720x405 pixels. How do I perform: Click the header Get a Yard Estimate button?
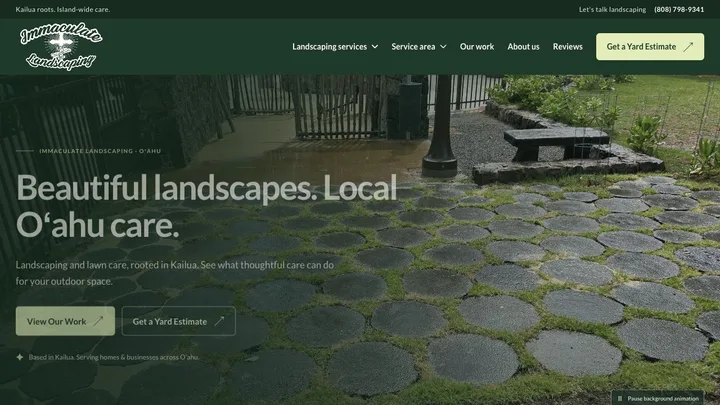[x=650, y=46]
